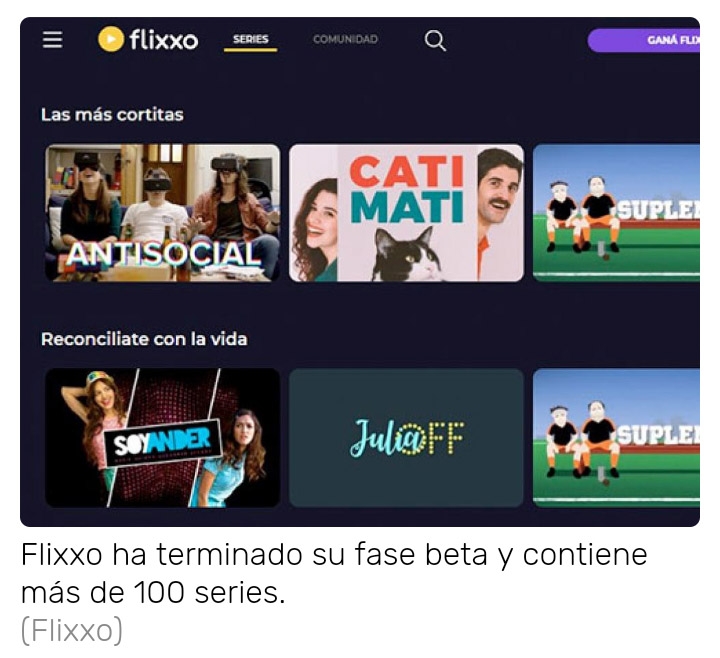Click the Flixxo yellow play logo

click(x=111, y=39)
